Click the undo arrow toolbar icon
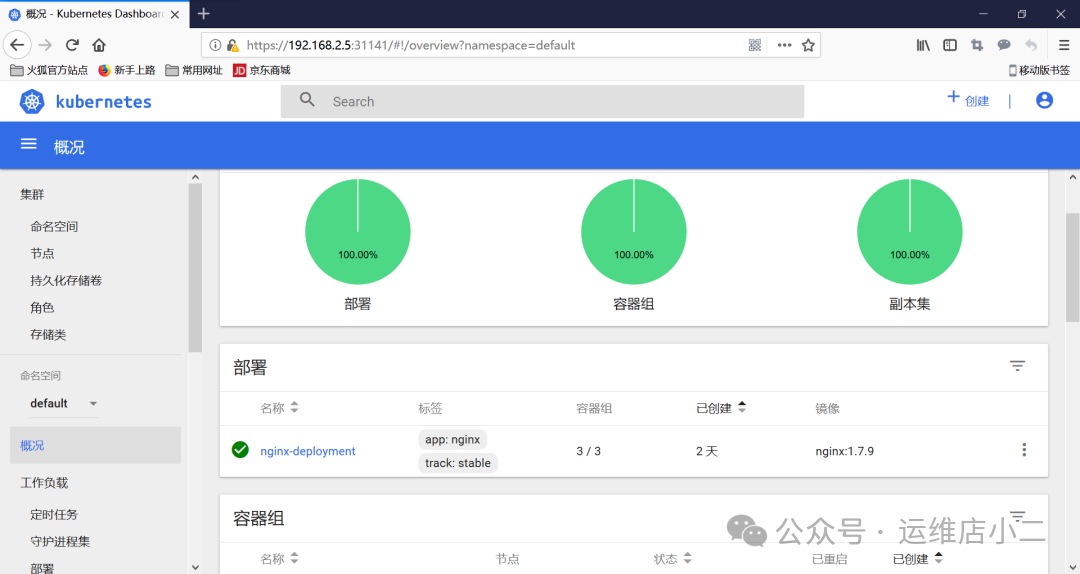 coord(1031,45)
